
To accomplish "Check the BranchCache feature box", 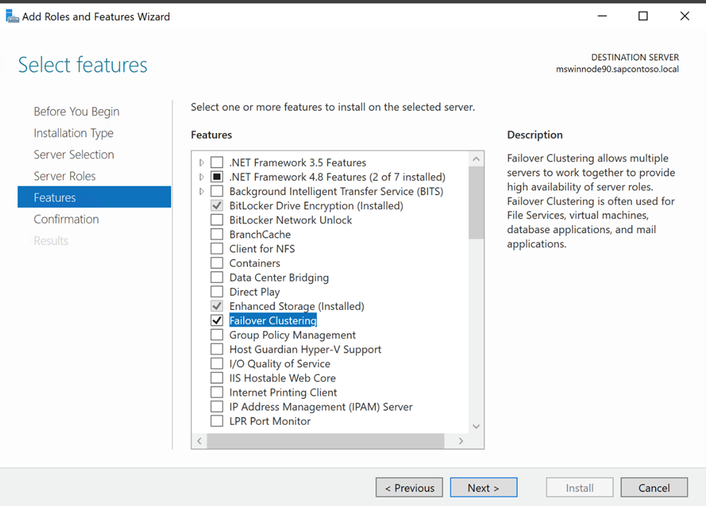I will [x=217, y=234].
